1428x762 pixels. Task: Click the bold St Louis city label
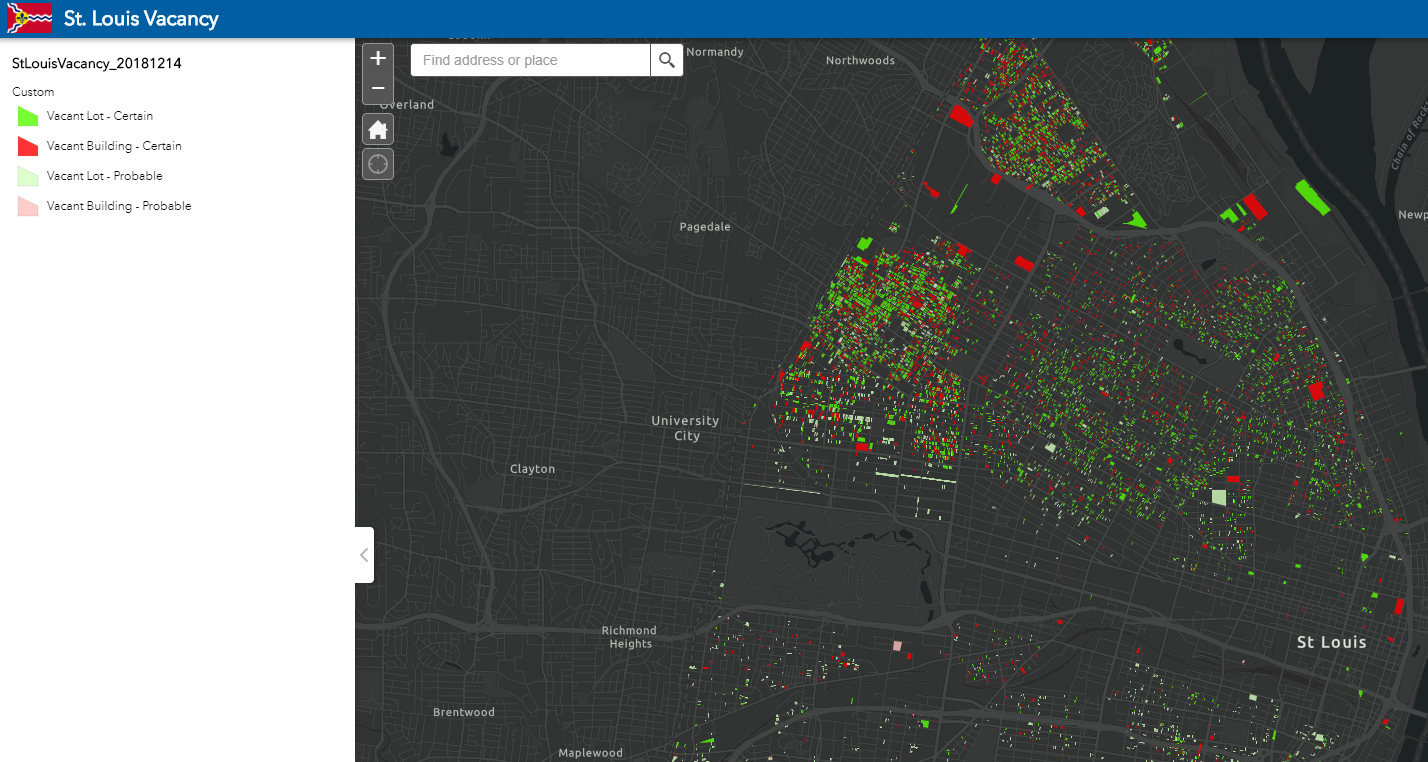[1330, 642]
